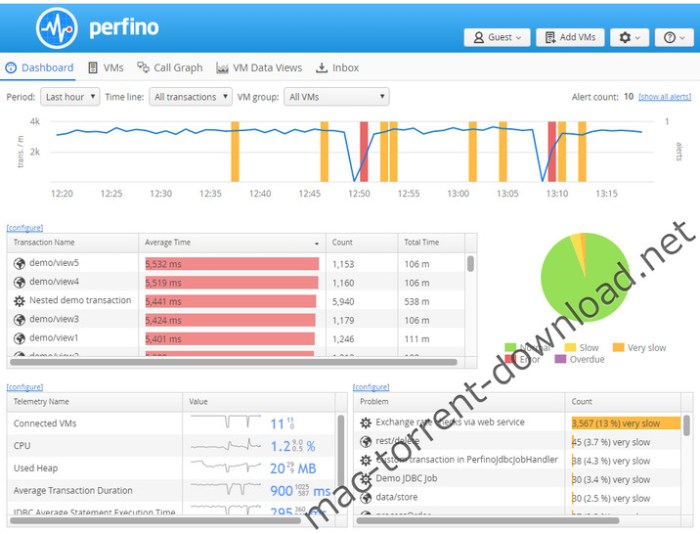Click the Slow legend yellow swatch
This screenshot has width=700, height=534.
pos(570,347)
